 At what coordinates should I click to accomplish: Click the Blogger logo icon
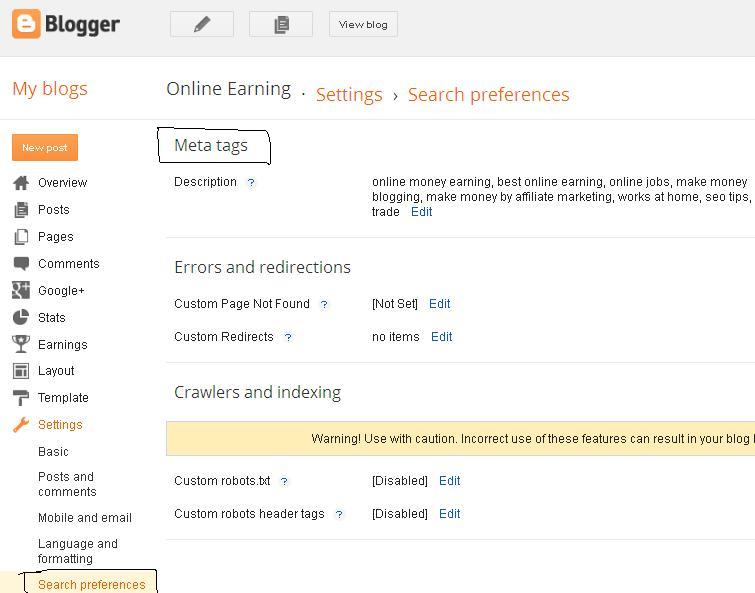(x=27, y=24)
